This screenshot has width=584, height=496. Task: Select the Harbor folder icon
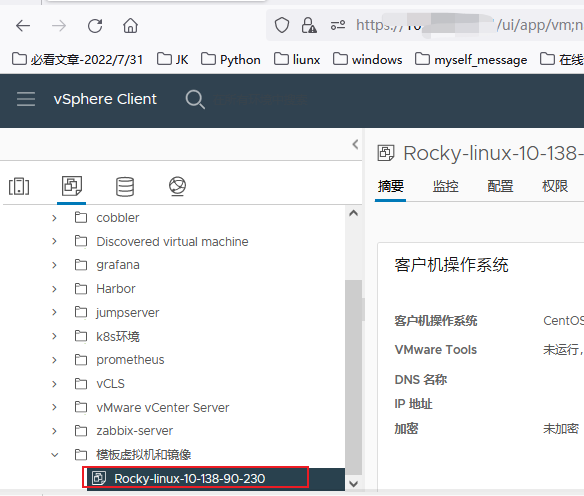coord(81,289)
